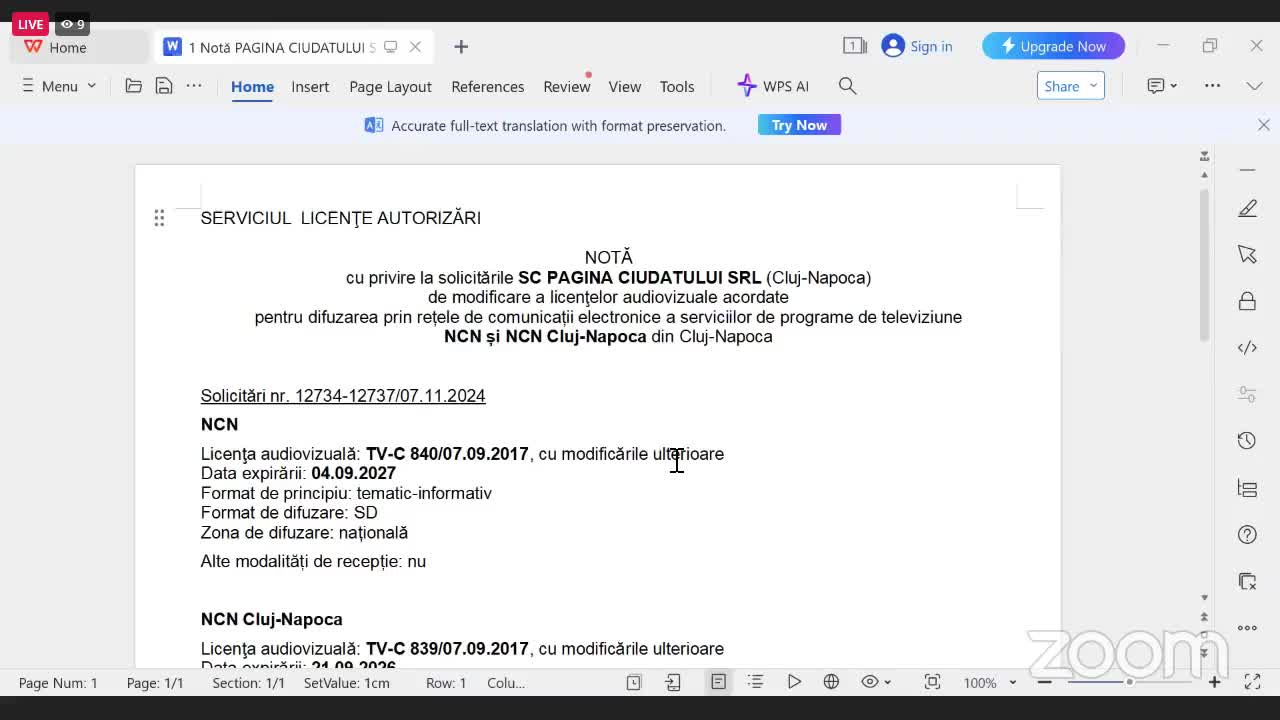Open the Home ribbon tab
This screenshot has width=1280, height=720.
pos(252,86)
